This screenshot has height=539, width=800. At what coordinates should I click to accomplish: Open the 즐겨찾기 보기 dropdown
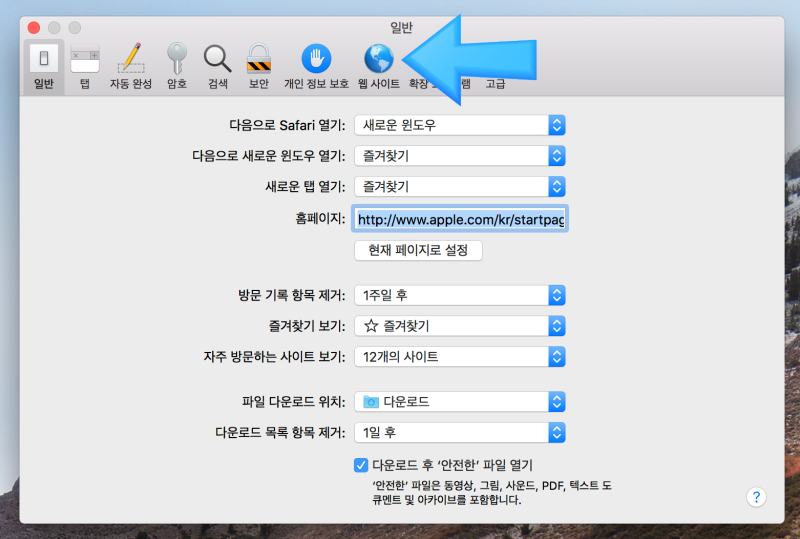tap(460, 326)
